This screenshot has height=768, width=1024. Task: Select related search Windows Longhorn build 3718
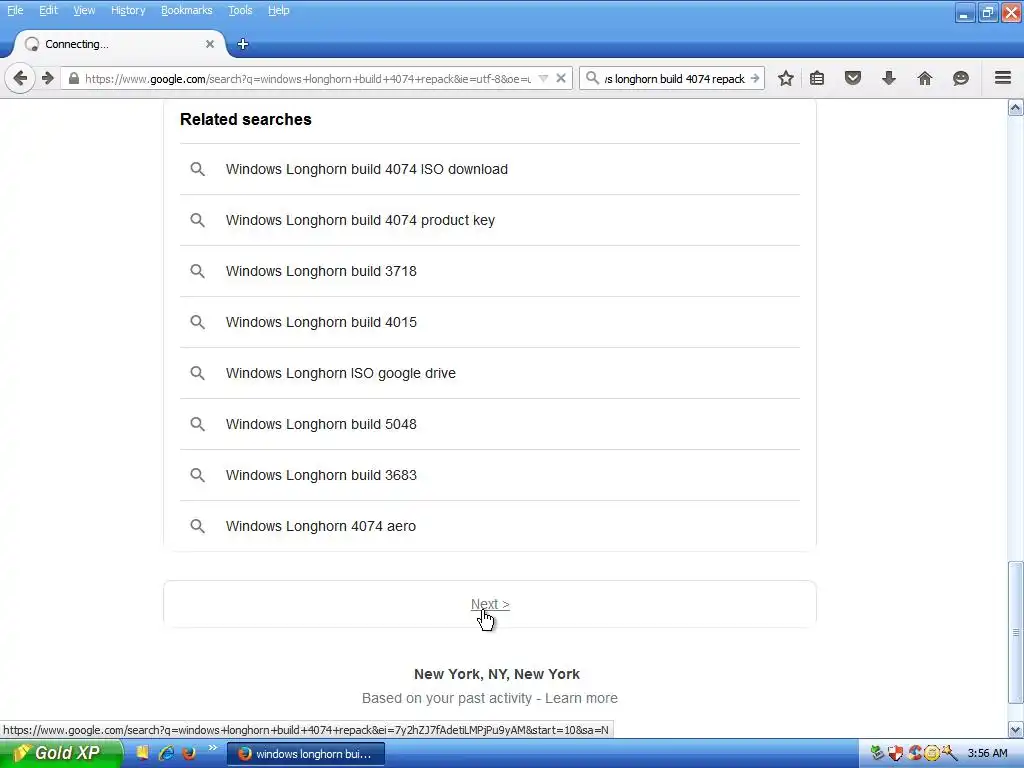click(x=490, y=271)
